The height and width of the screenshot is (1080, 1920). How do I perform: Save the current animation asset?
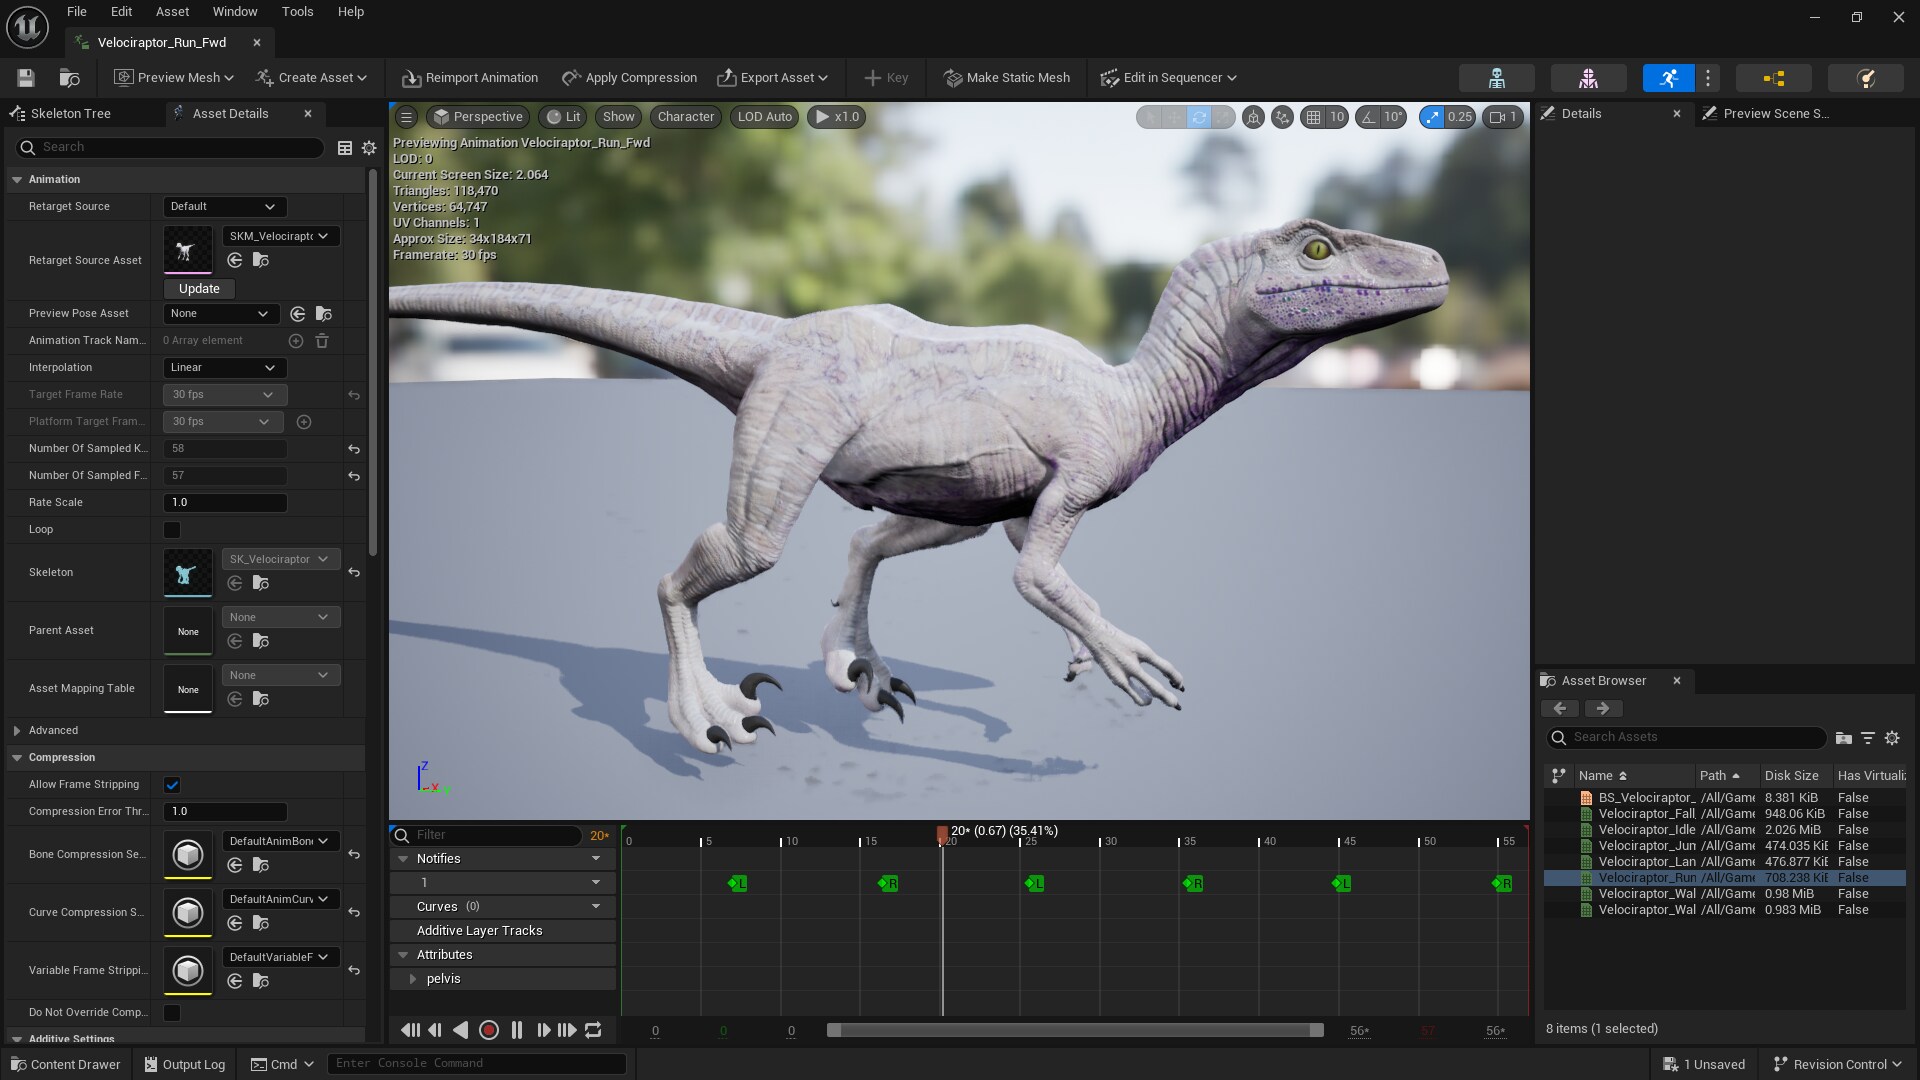click(x=24, y=77)
